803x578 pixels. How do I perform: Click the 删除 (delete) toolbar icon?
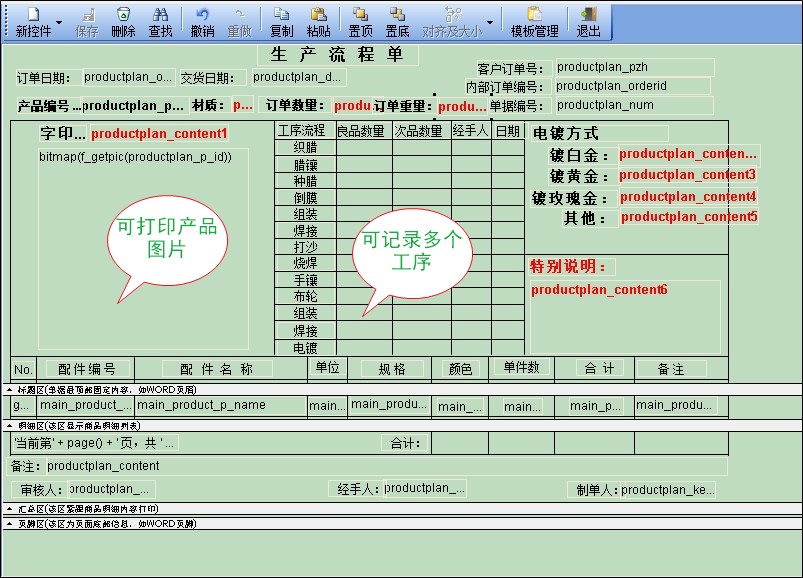[123, 21]
